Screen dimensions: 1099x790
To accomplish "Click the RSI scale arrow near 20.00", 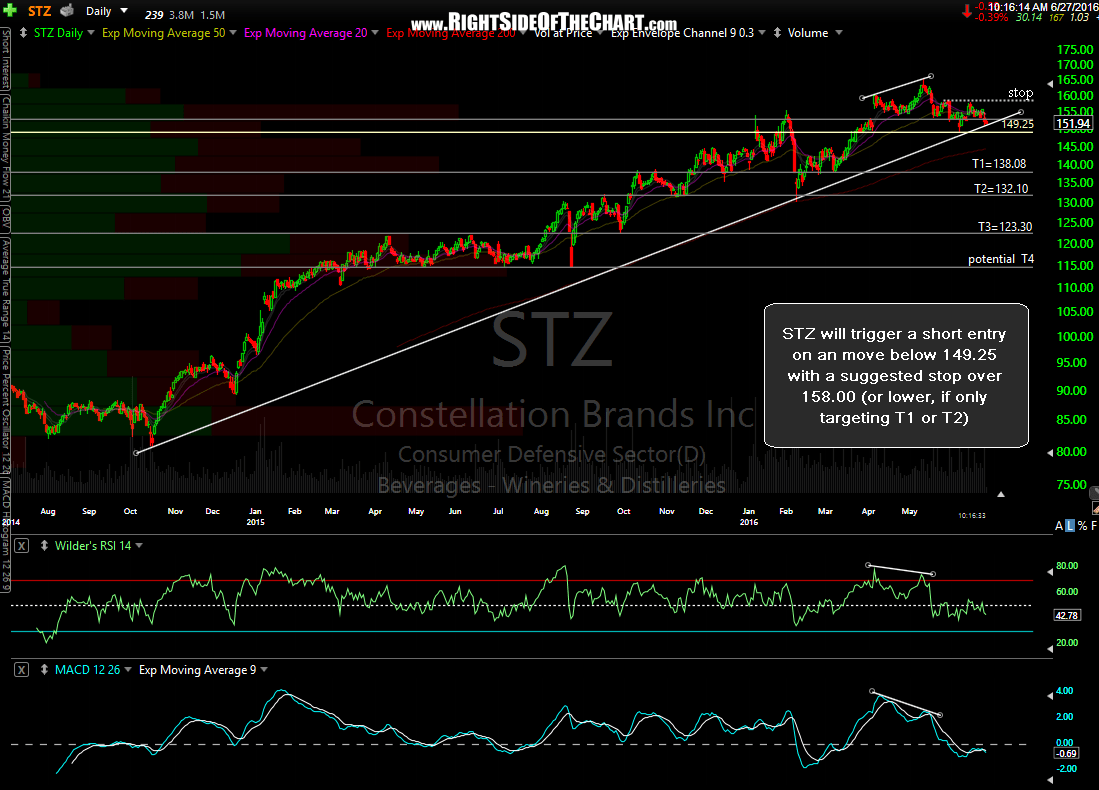I will coord(1050,649).
